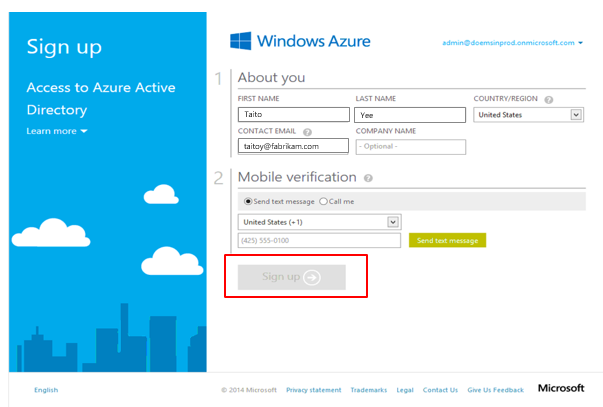The width and height of the screenshot is (603, 407).
Task: Click the About you heading
Action: 271,78
